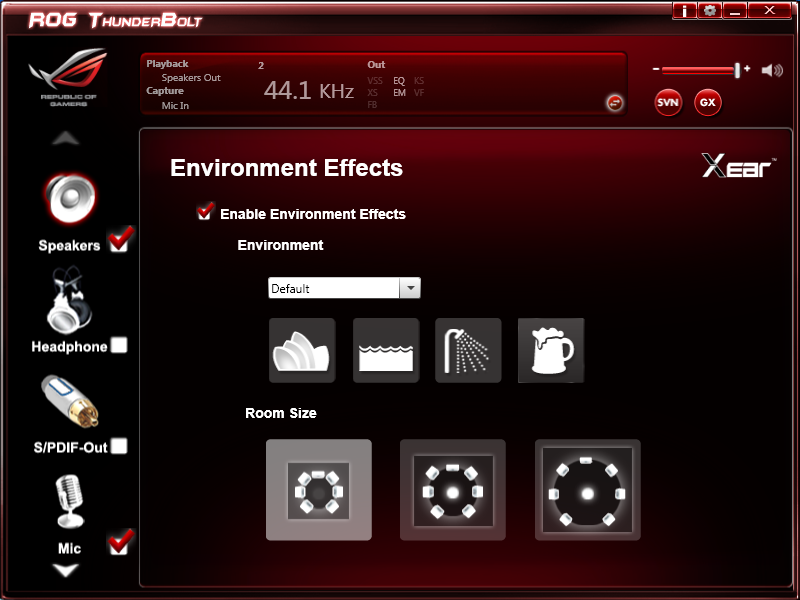Toggle Enable Environment Effects checkbox
The height and width of the screenshot is (600, 800).
coord(206,212)
